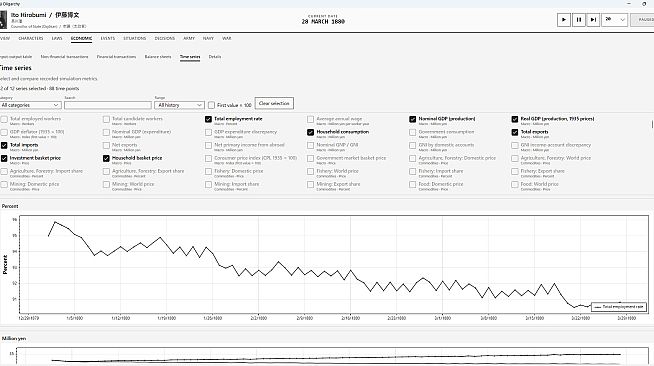Open the Characters tab
Image resolution: width=654 pixels, height=366 pixels.
pyautogui.click(x=31, y=38)
